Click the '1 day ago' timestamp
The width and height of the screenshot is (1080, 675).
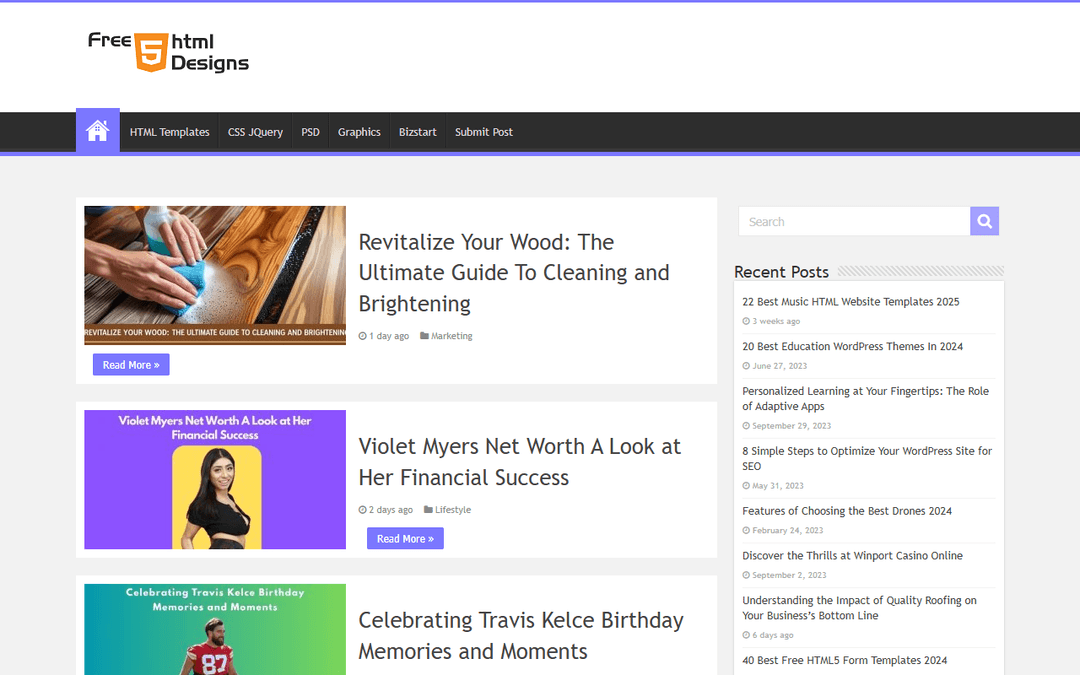(389, 336)
